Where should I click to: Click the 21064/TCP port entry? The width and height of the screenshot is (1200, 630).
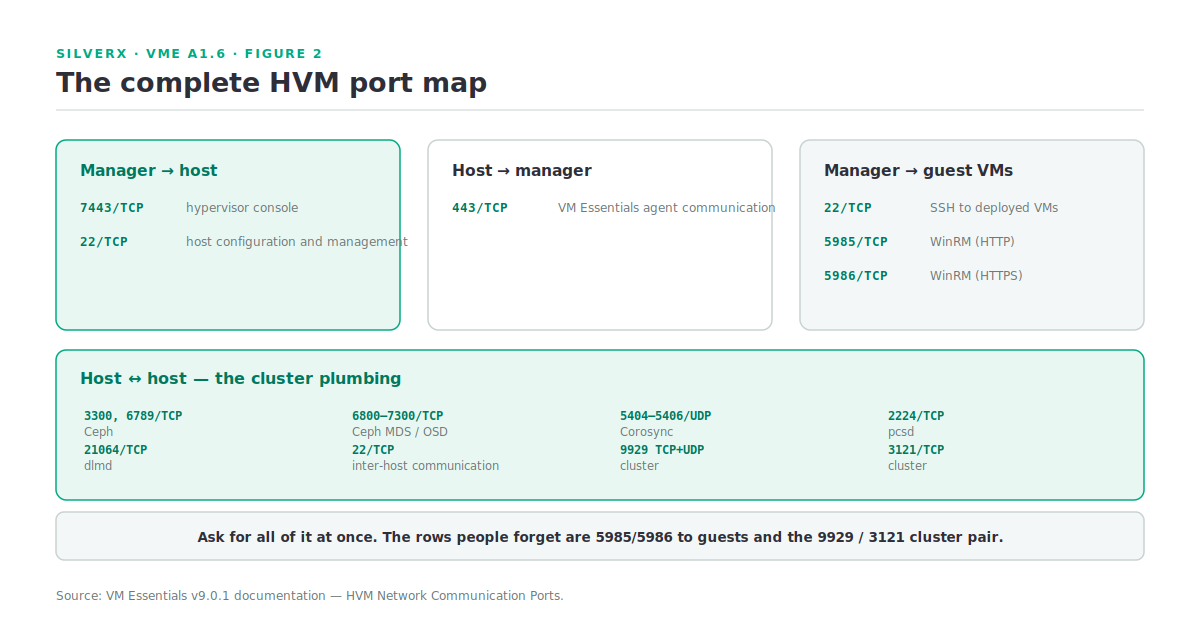pyautogui.click(x=116, y=450)
